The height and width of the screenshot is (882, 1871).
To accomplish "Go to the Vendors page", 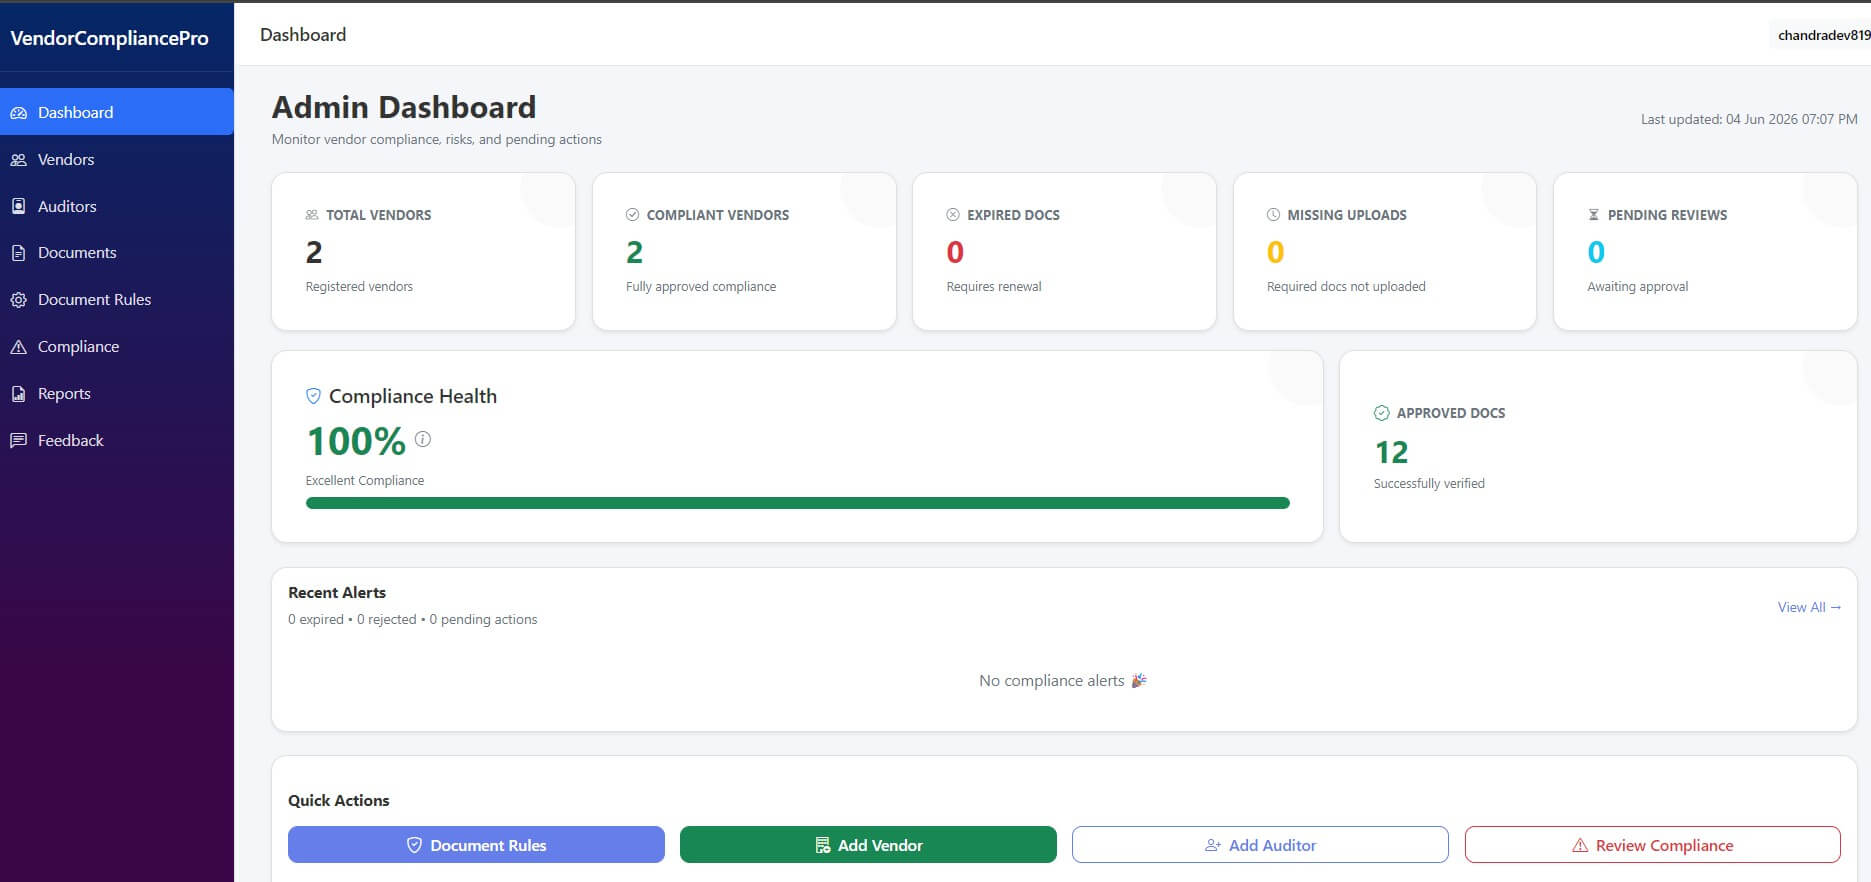I will click(117, 159).
